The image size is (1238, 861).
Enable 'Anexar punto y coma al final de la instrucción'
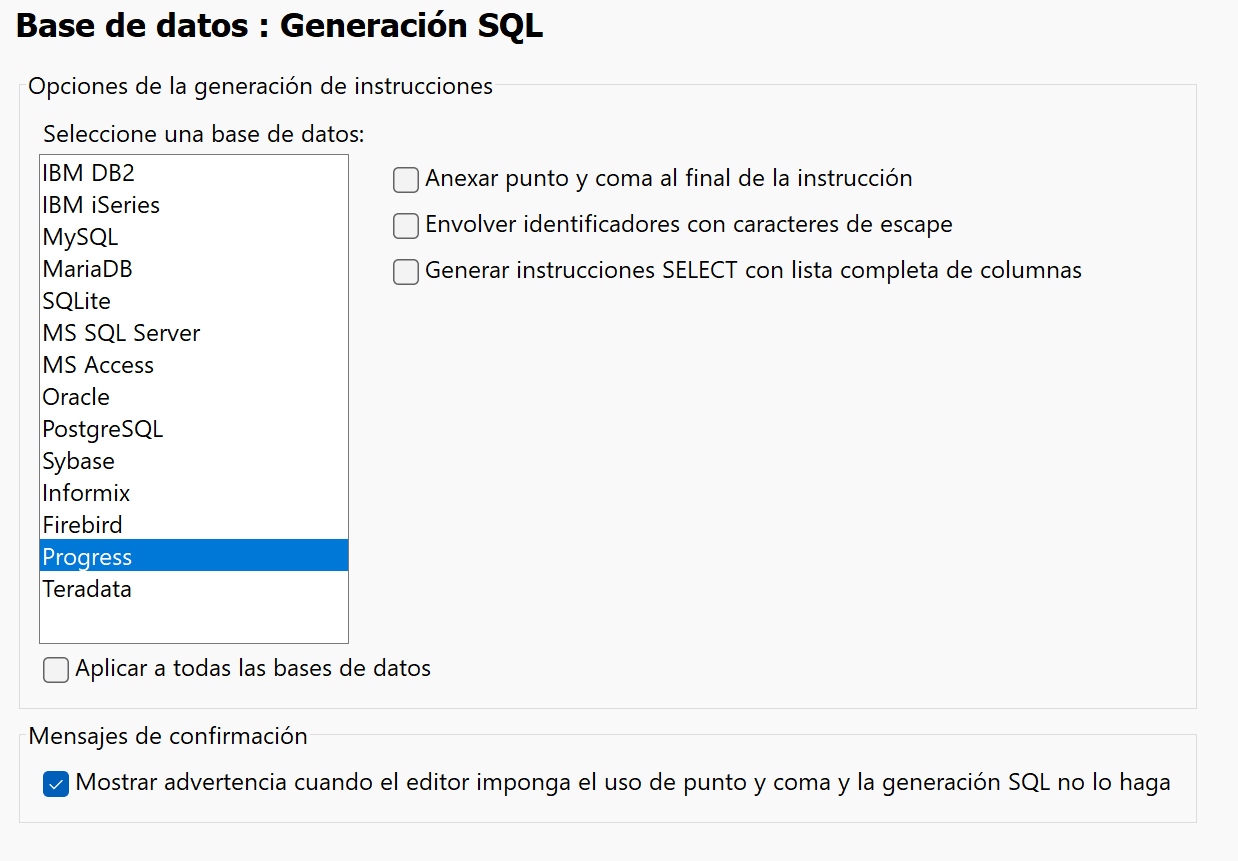(405, 179)
